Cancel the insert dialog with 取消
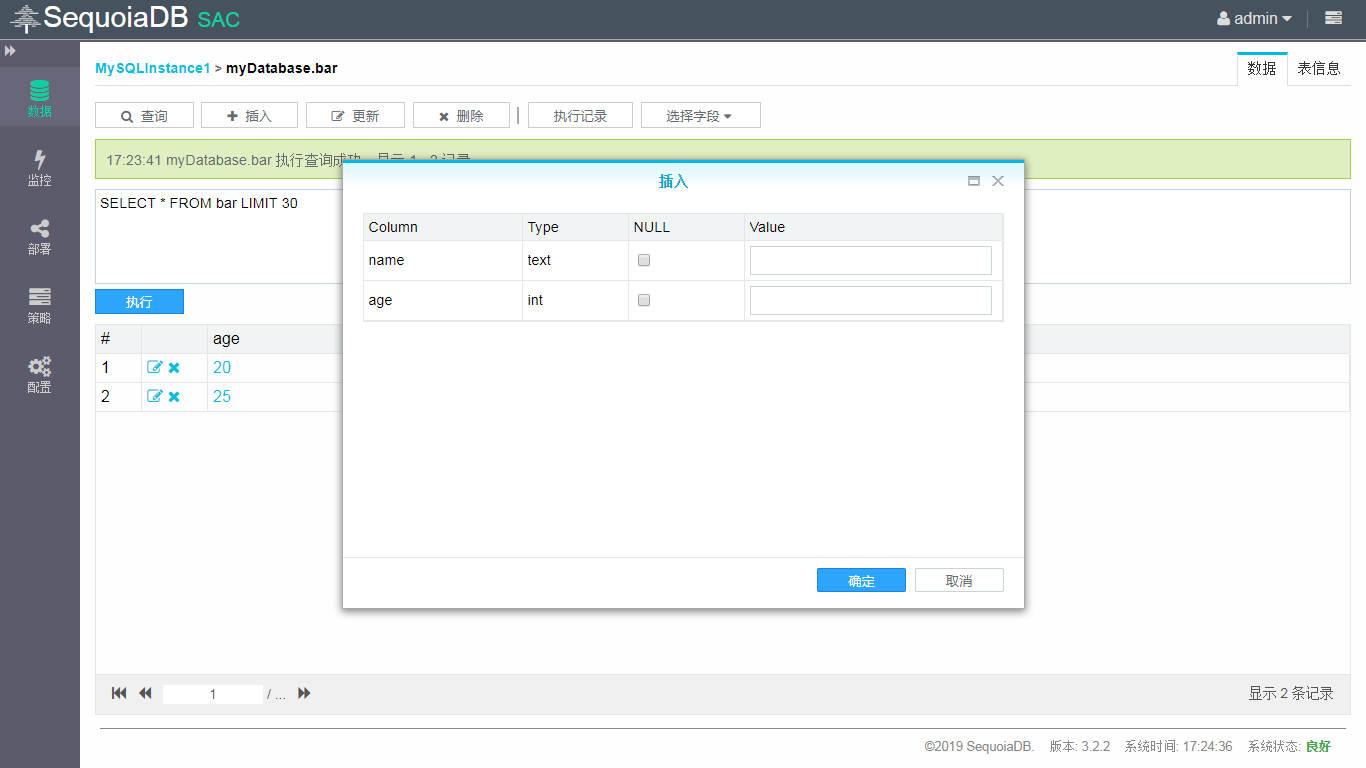 pyautogui.click(x=959, y=581)
